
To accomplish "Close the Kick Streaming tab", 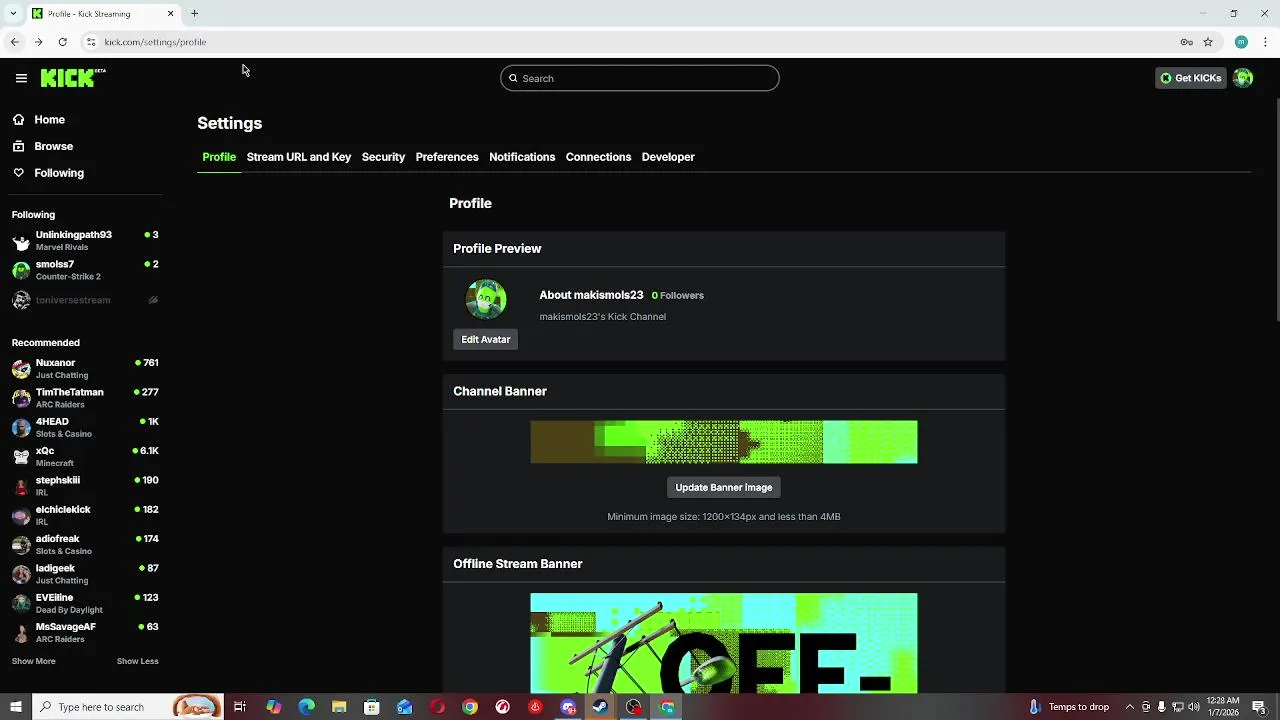I will click(170, 14).
